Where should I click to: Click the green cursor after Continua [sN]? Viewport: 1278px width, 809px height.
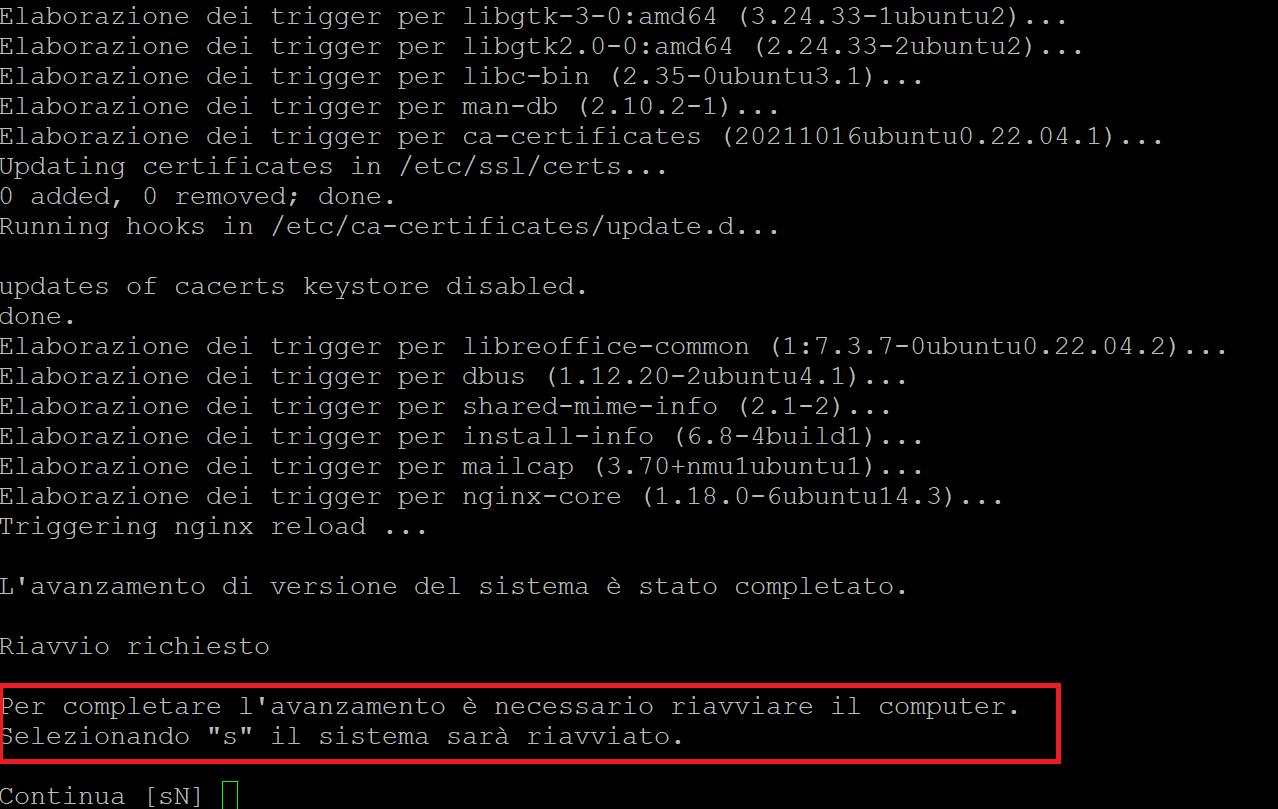click(x=229, y=796)
